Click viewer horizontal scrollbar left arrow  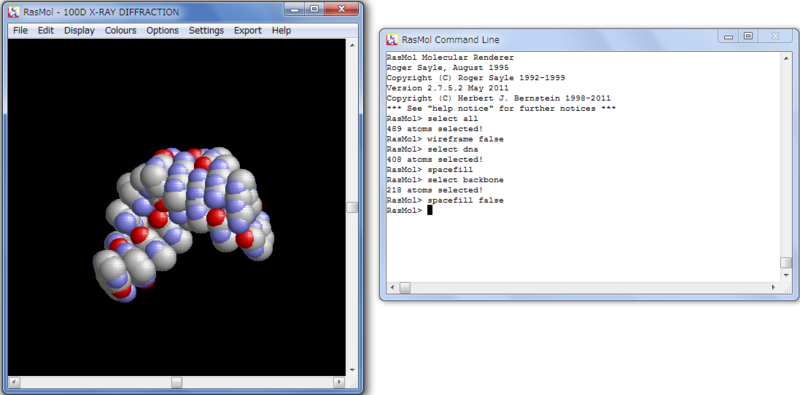click(14, 382)
